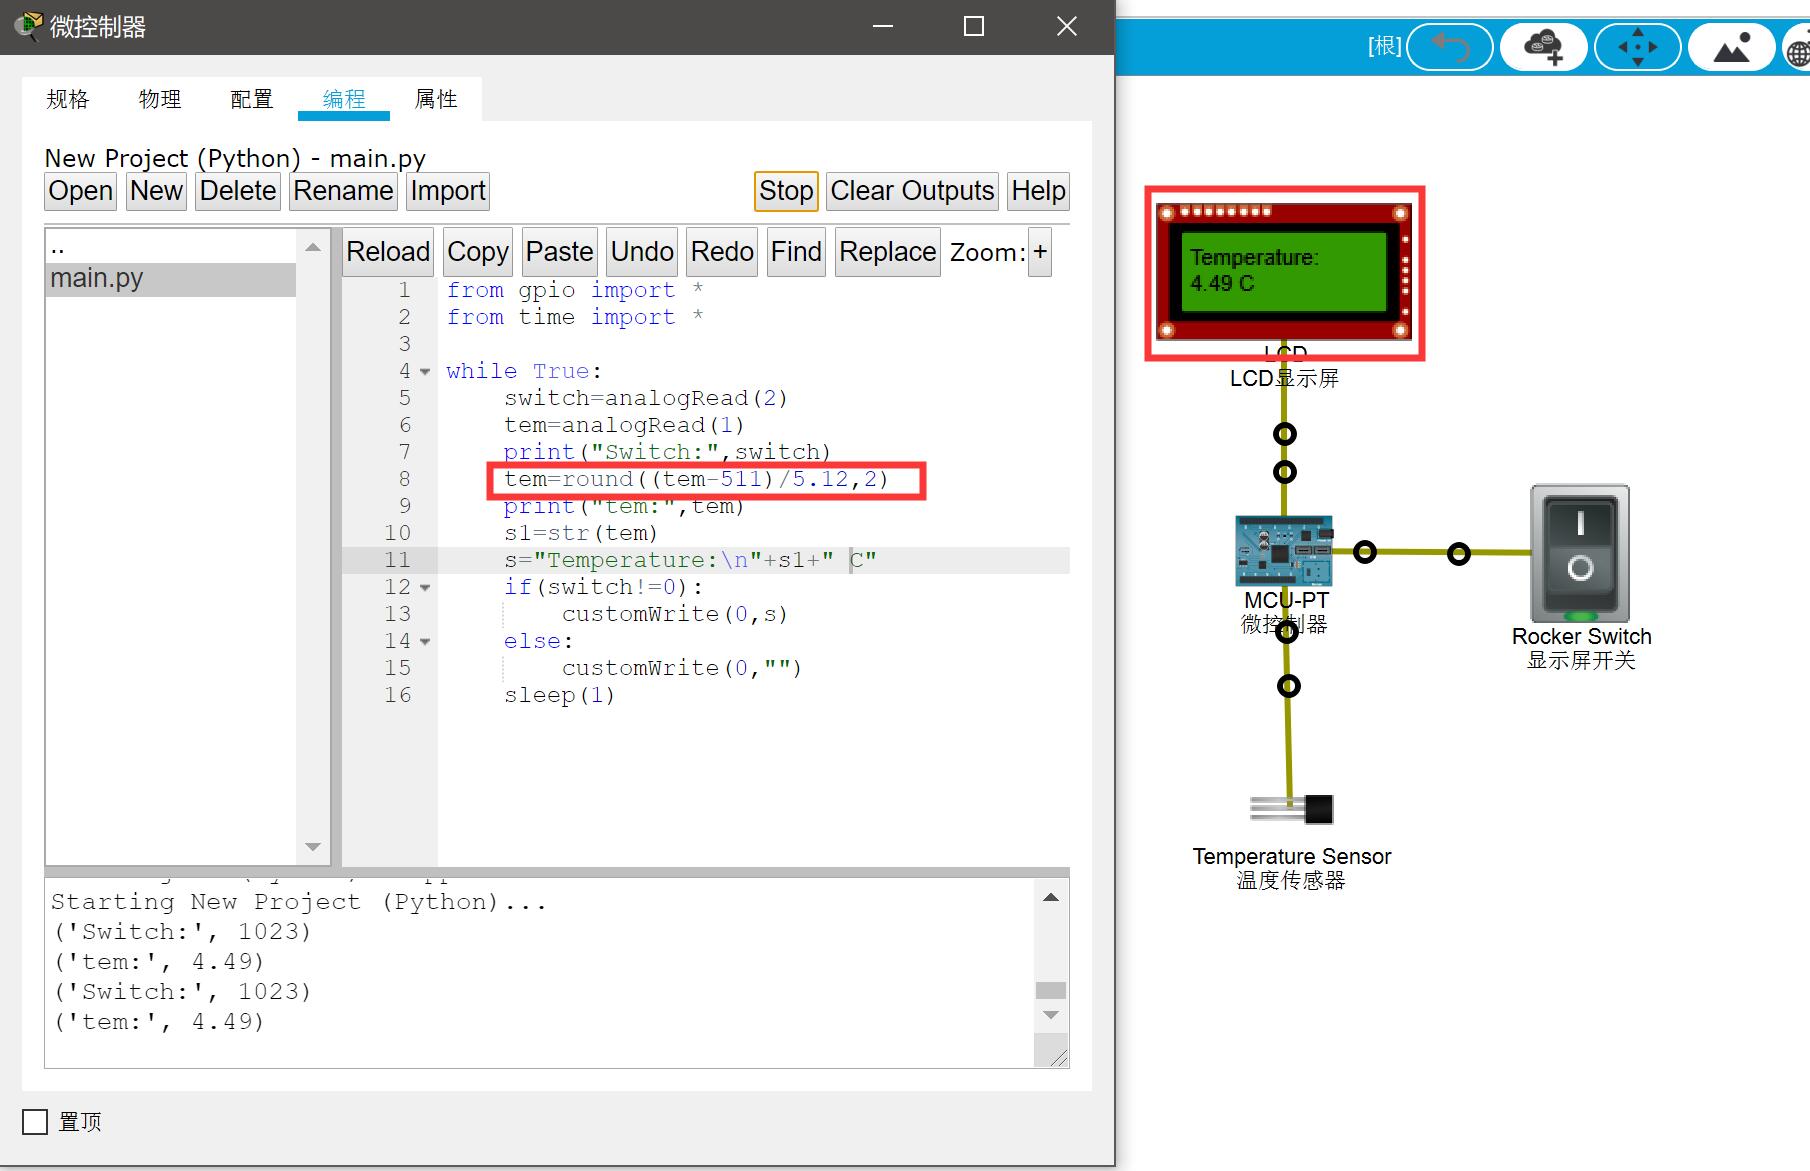Image resolution: width=1810 pixels, height=1171 pixels.
Task: Switch to the 规格 tab
Action: pos(68,99)
